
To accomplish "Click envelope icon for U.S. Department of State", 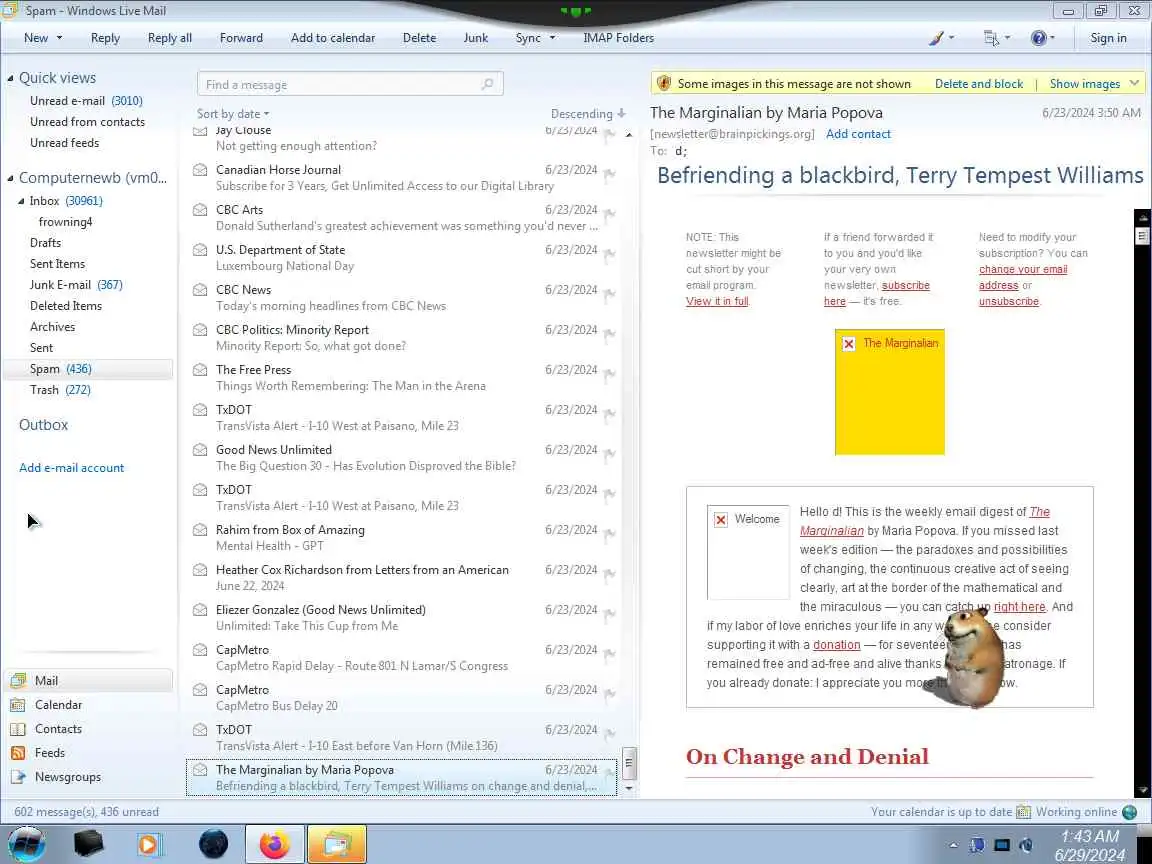I will [199, 250].
